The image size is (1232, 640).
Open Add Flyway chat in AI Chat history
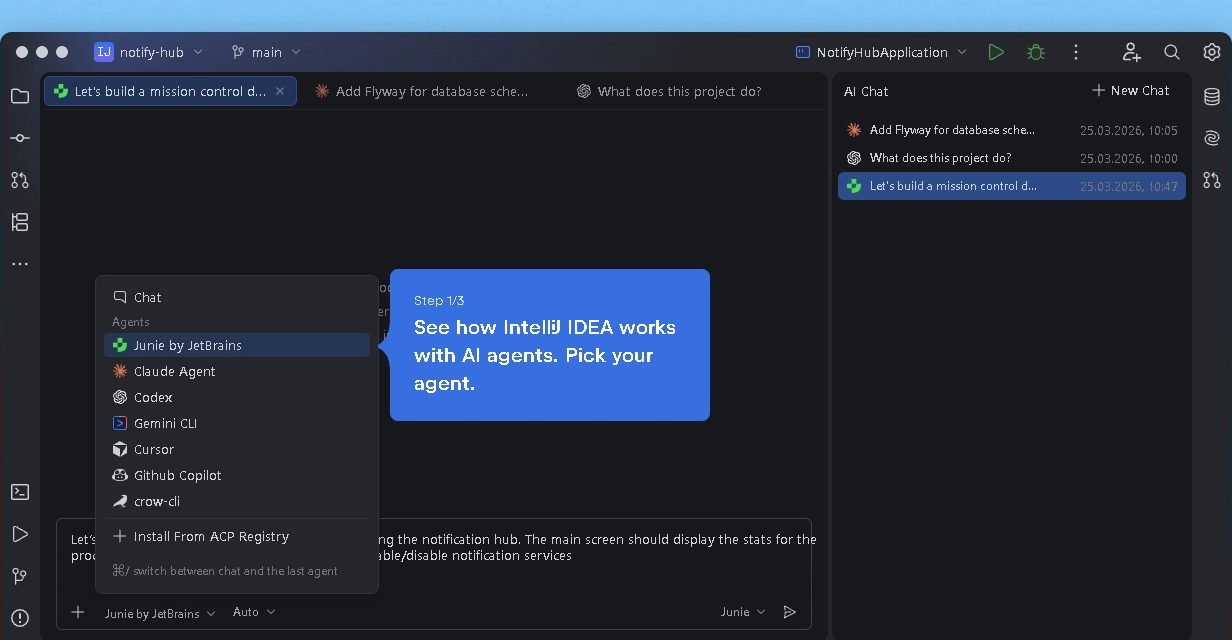[1012, 130]
